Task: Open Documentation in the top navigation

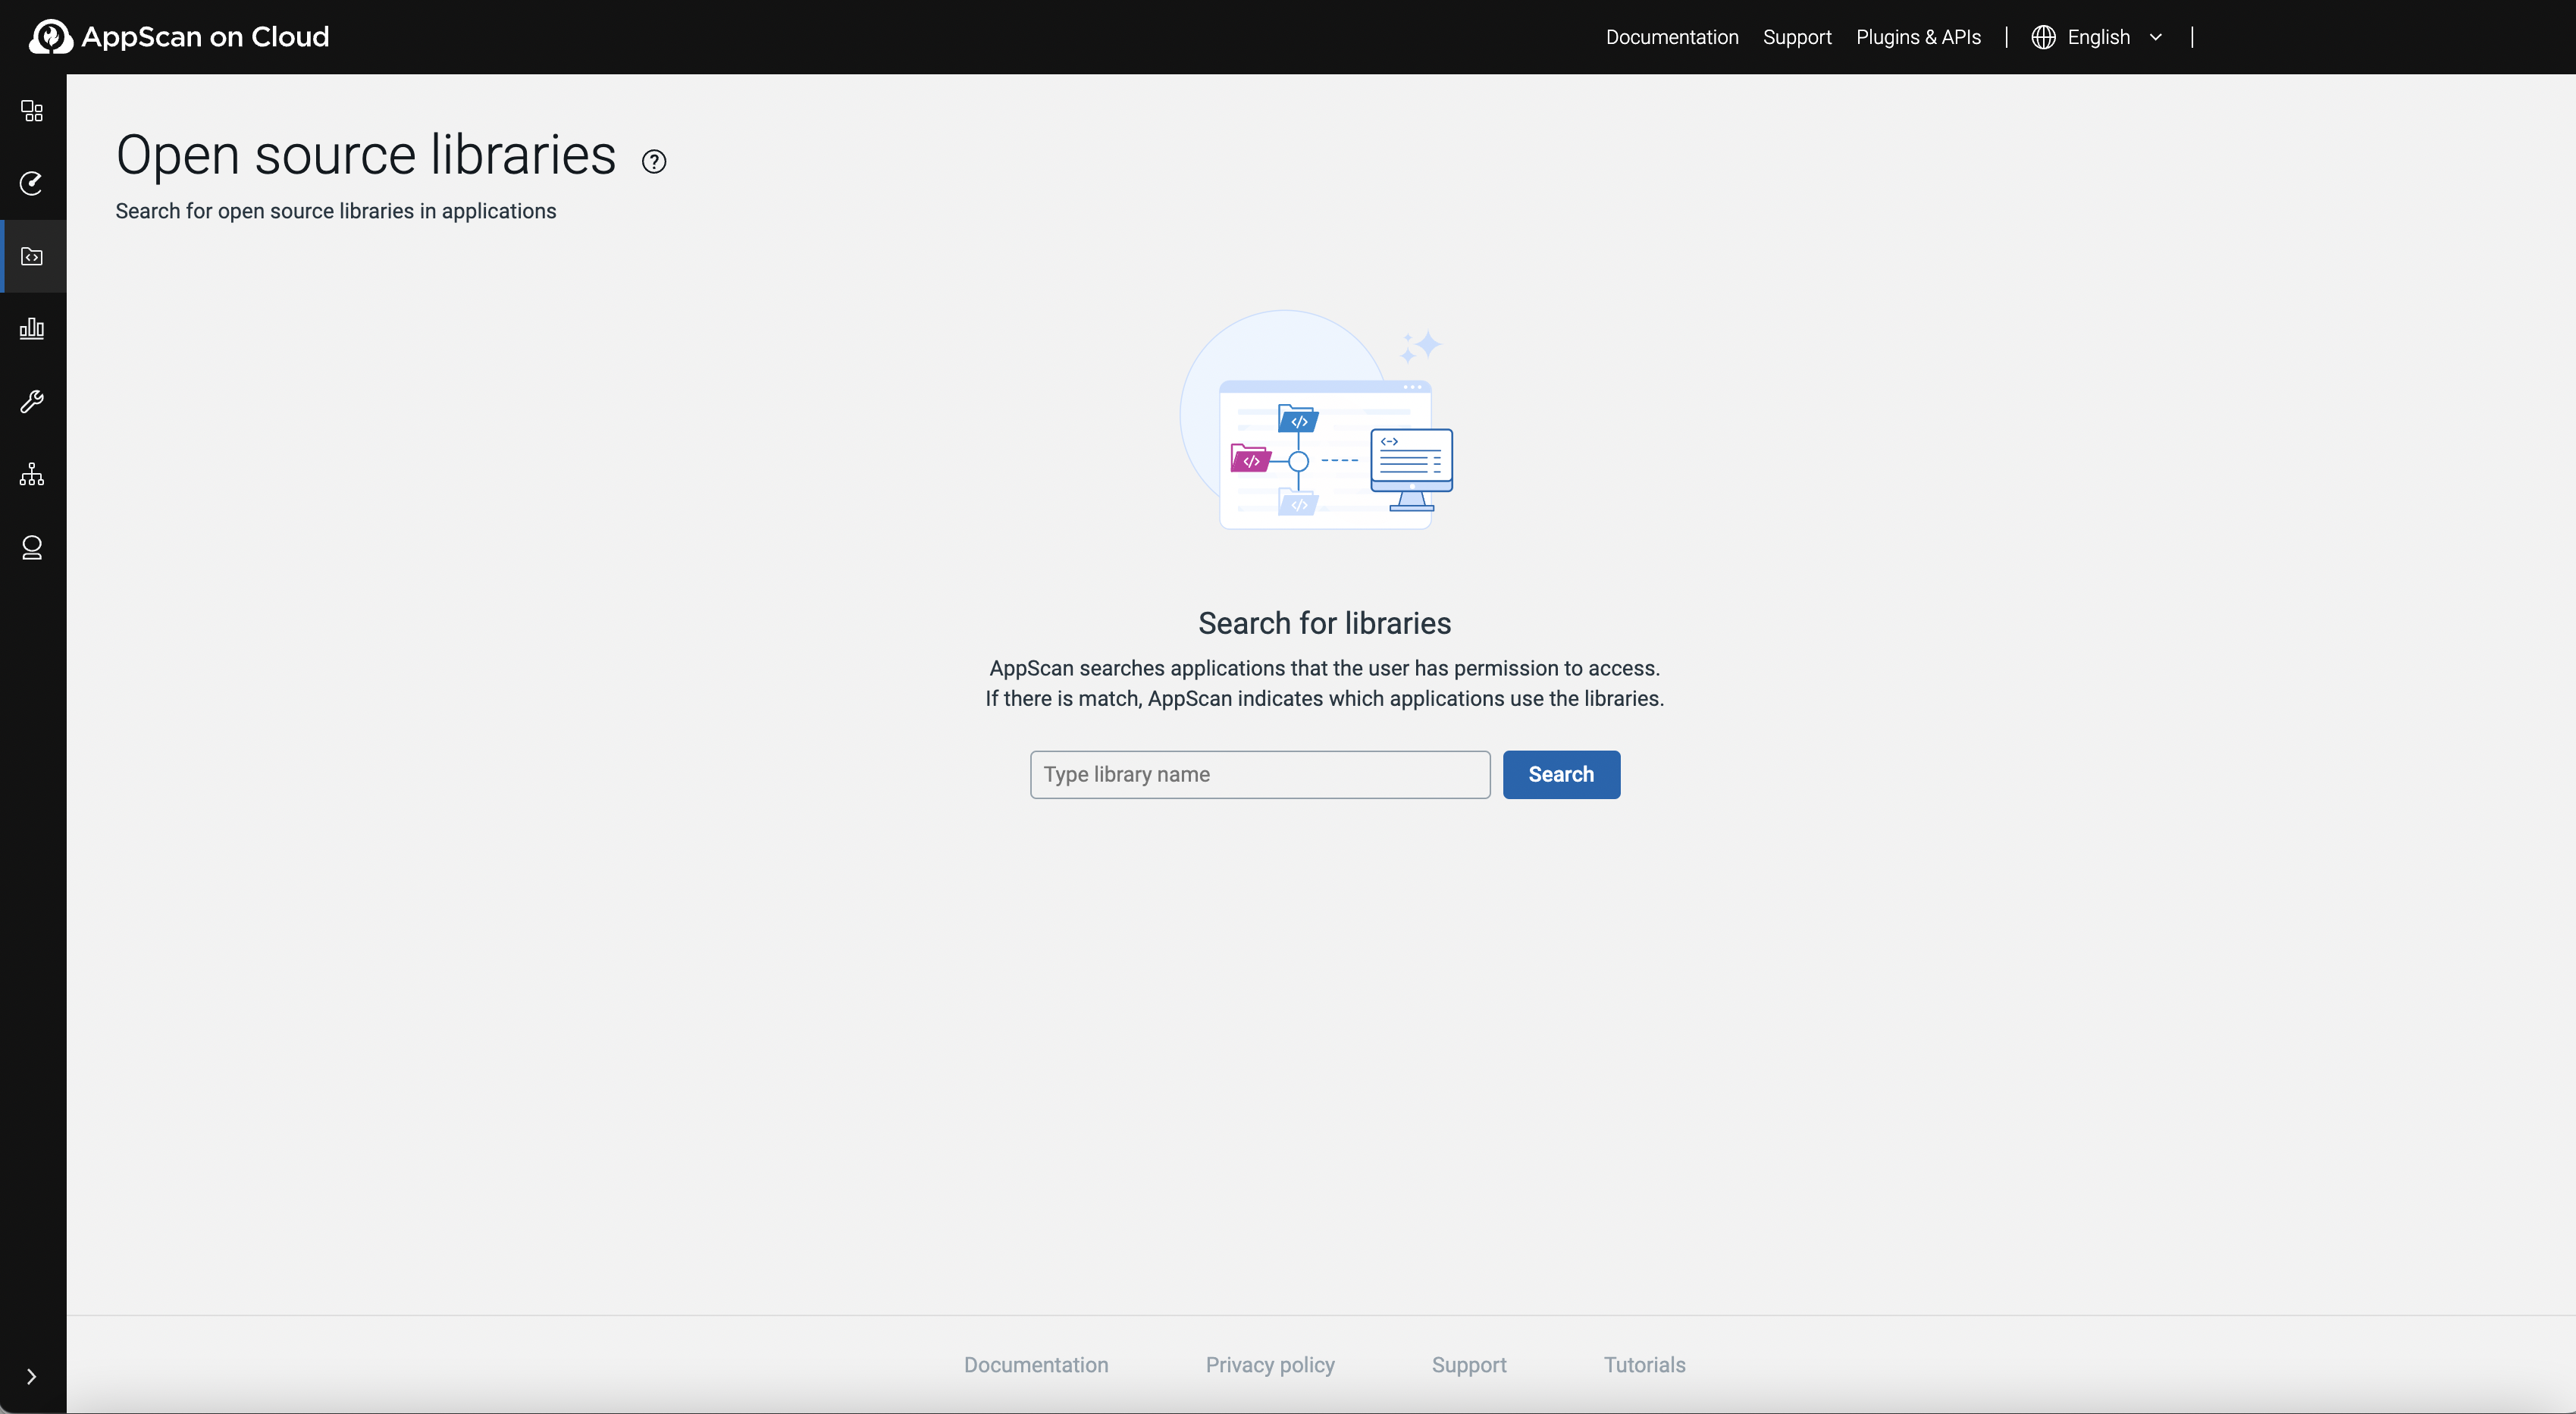Action: pyautogui.click(x=1672, y=37)
